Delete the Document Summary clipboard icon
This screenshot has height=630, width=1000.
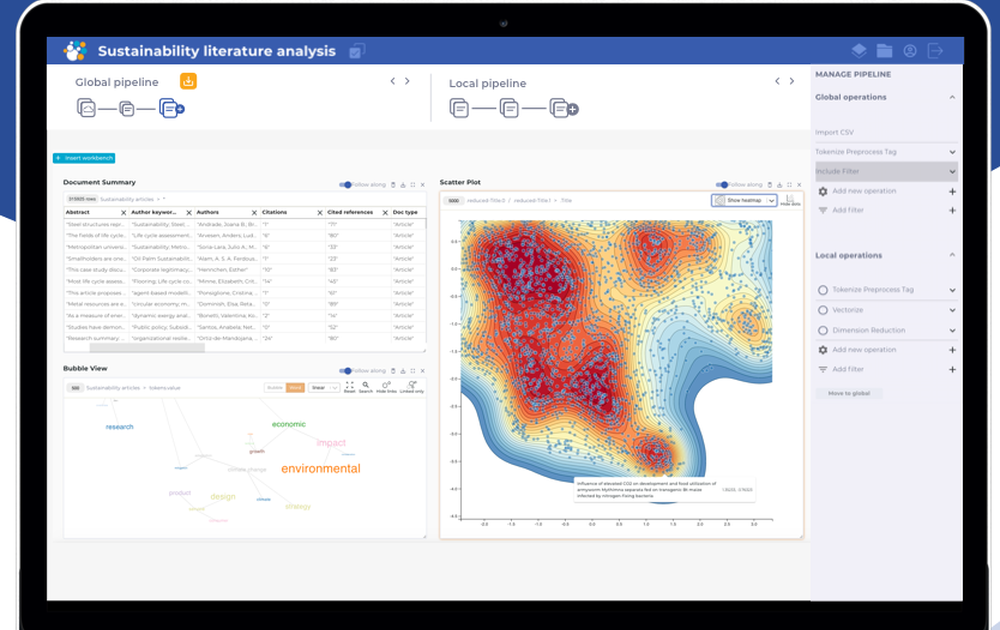click(x=393, y=185)
